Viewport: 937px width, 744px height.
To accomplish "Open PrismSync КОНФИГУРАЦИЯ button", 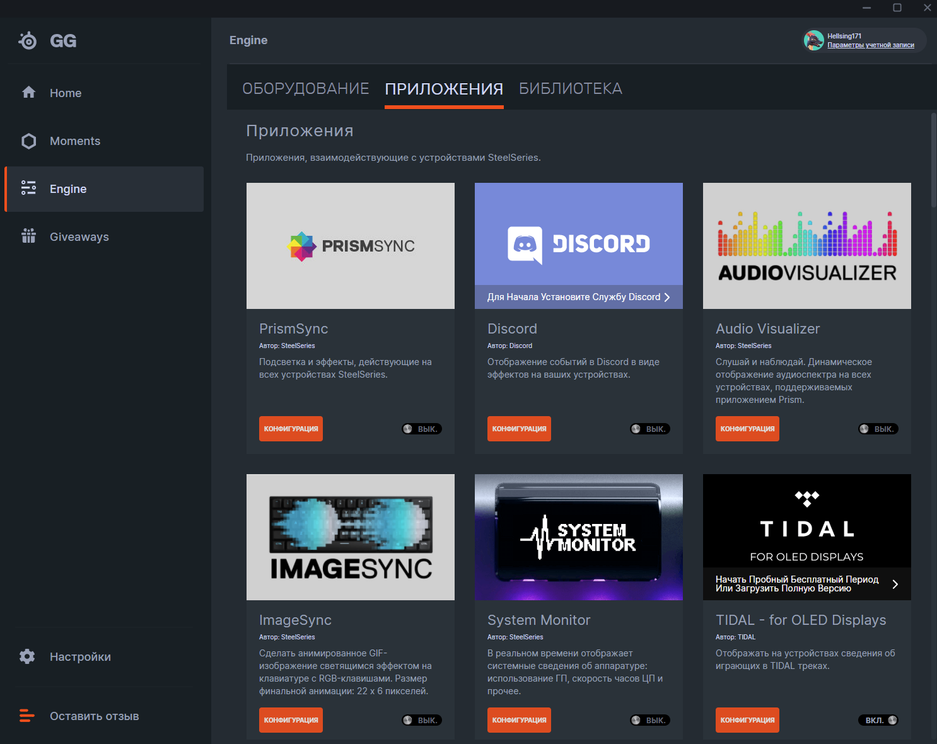I will [291, 428].
